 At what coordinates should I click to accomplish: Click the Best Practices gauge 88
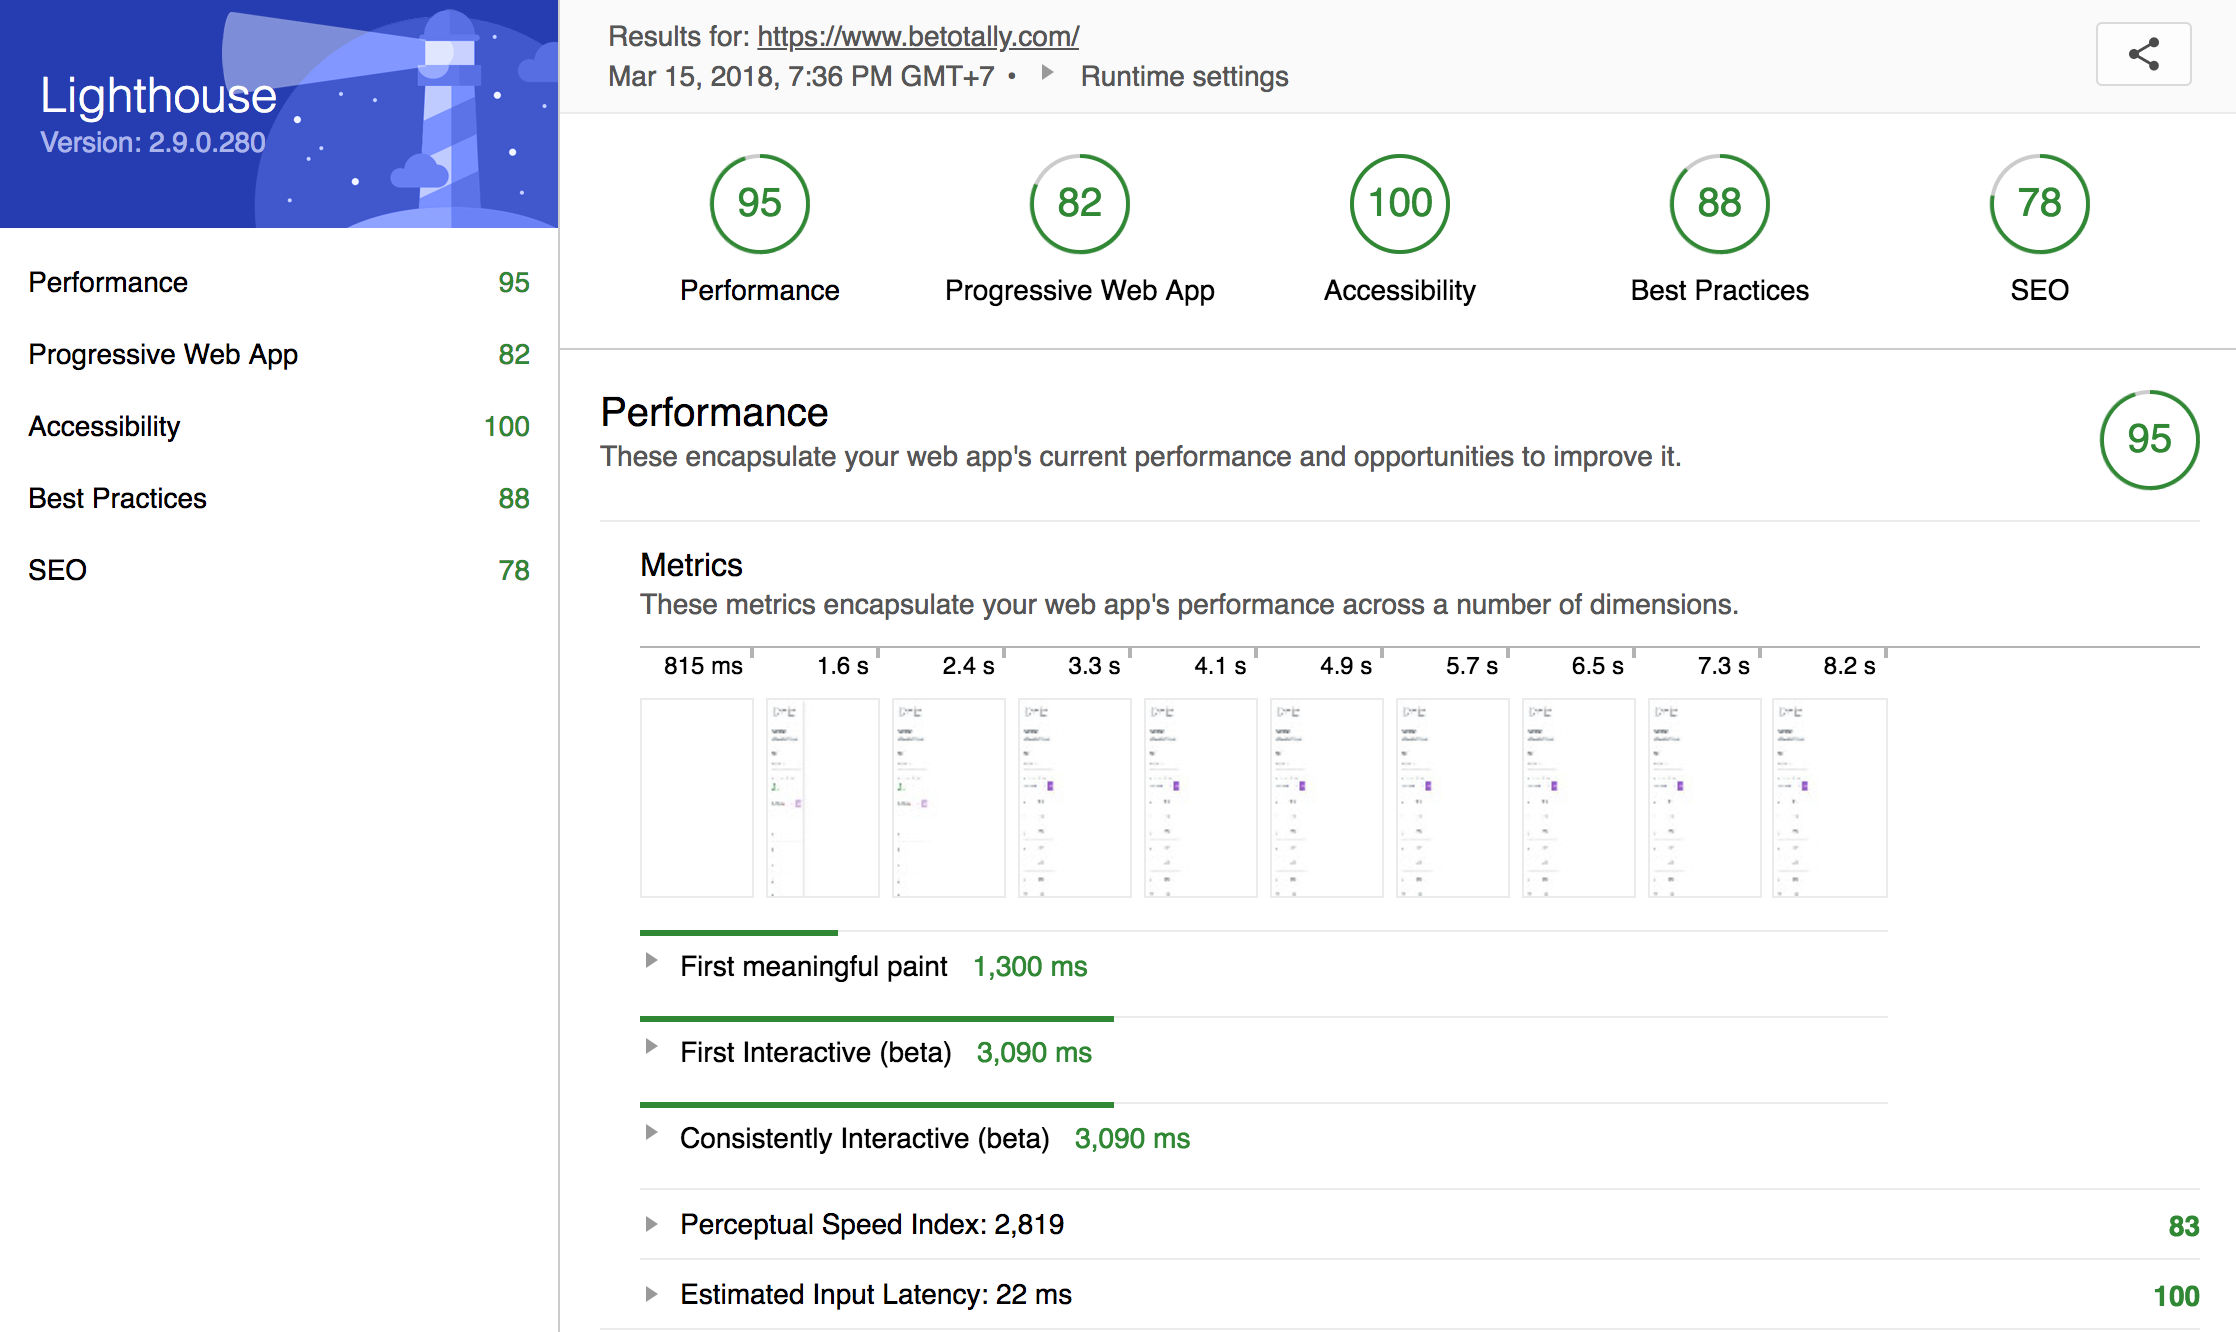coord(1719,204)
